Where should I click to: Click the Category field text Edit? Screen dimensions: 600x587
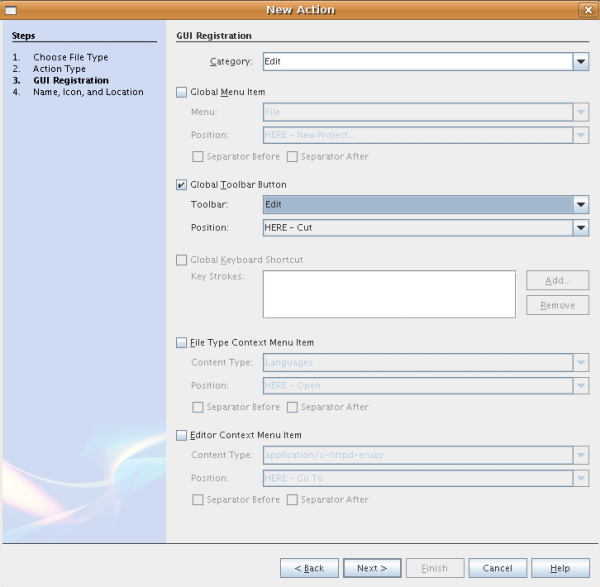pyautogui.click(x=272, y=62)
